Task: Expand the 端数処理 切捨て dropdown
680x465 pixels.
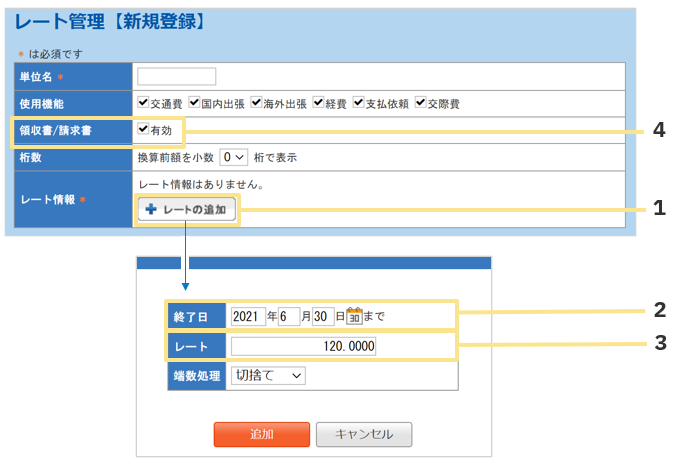Action: tap(267, 375)
